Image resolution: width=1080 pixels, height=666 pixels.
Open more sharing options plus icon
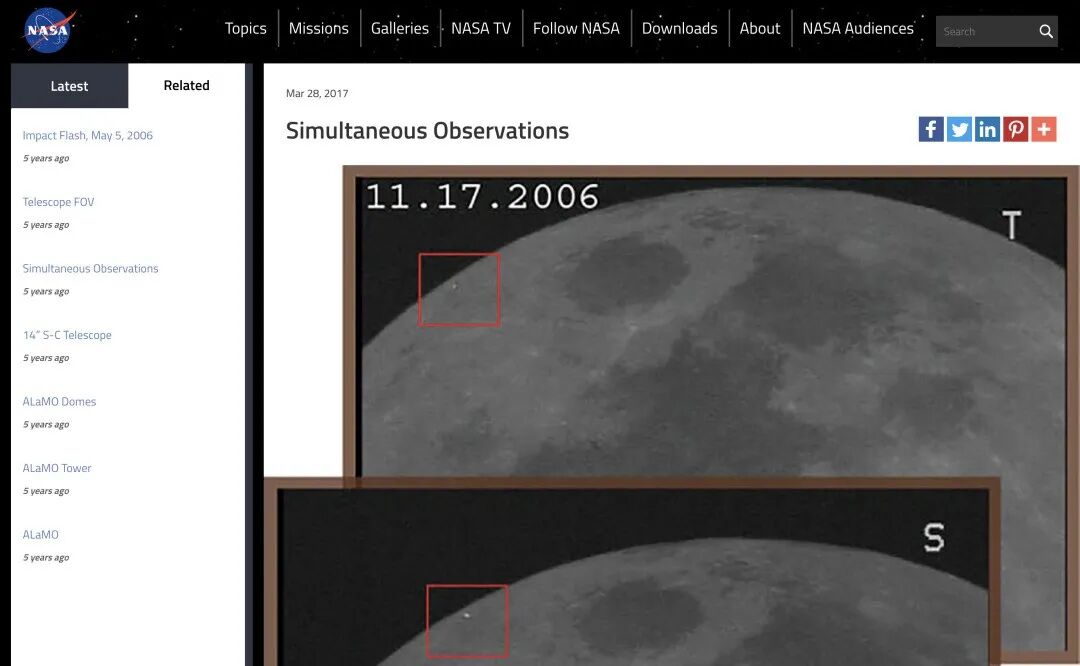(1043, 129)
